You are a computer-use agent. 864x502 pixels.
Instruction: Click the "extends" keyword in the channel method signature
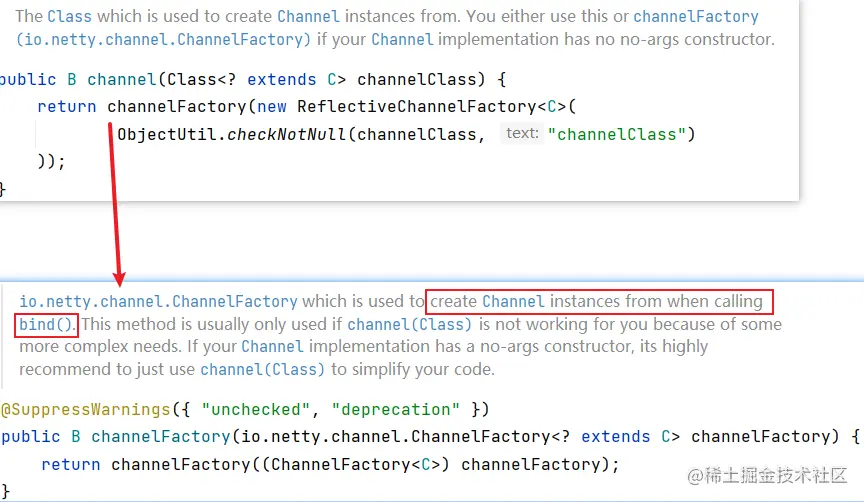coord(282,79)
